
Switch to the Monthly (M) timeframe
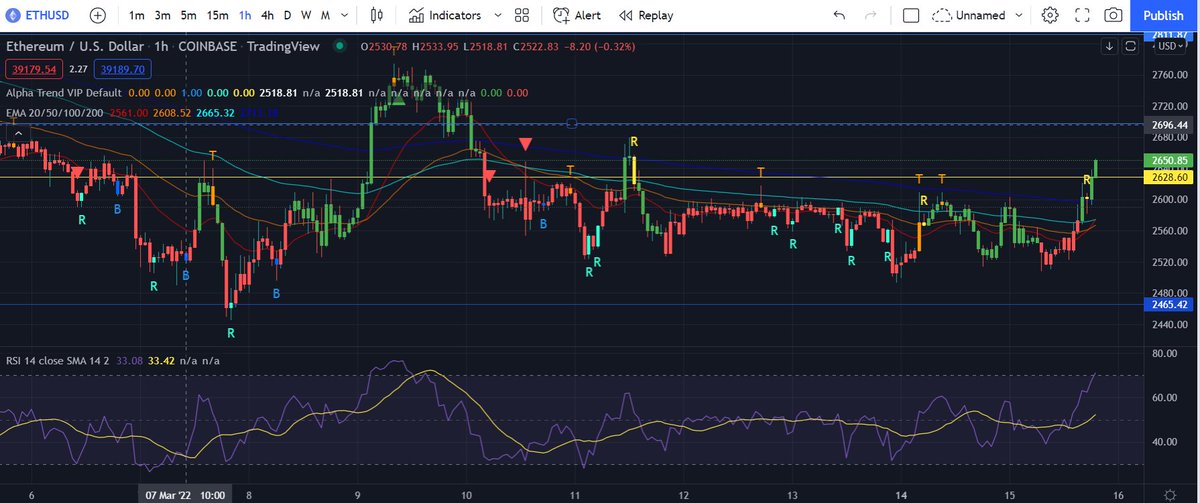click(x=326, y=15)
